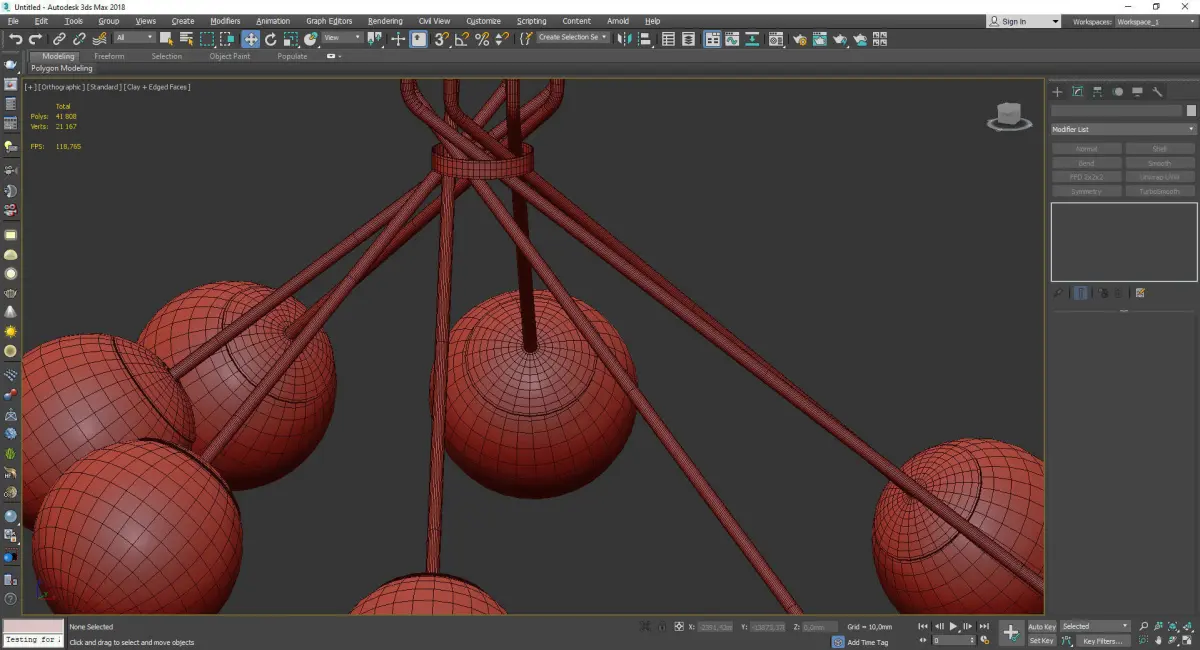Viewport: 1200px width, 650px height.
Task: Click the Mirror tool icon
Action: [x=625, y=39]
